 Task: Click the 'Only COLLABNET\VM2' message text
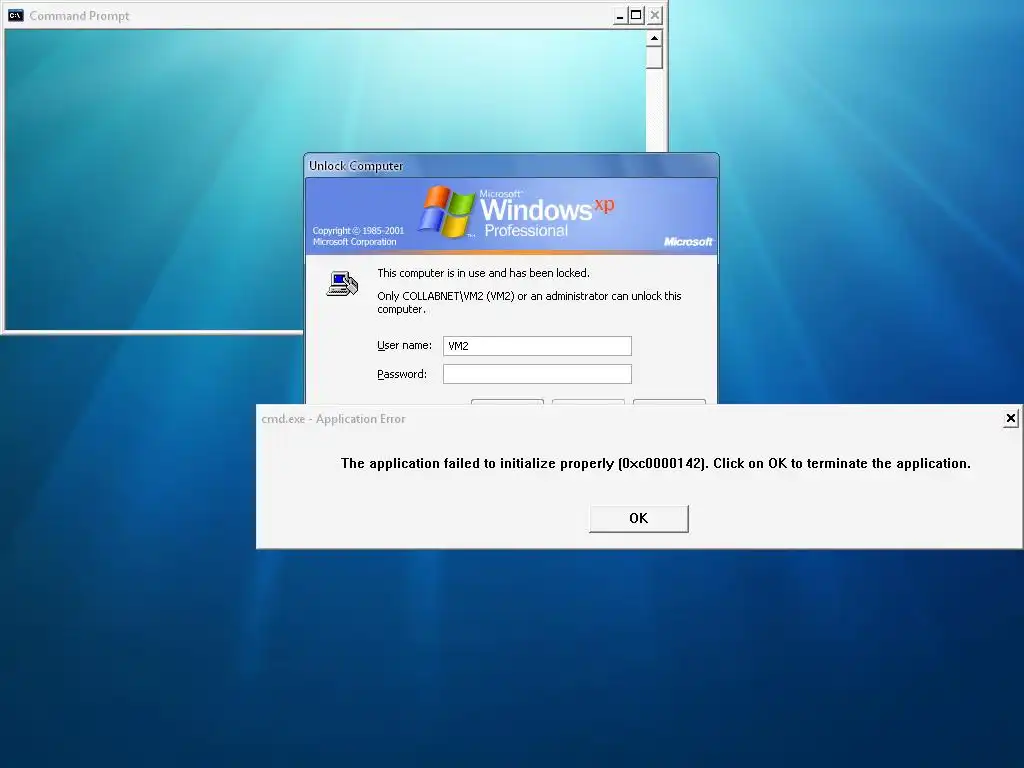pos(529,302)
